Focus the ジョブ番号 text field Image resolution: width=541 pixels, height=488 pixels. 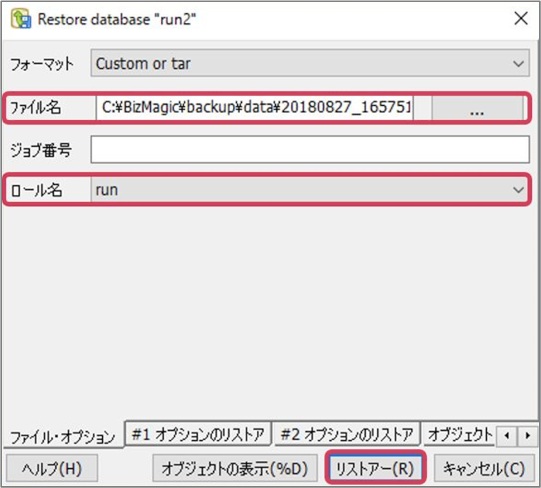[x=310, y=149]
